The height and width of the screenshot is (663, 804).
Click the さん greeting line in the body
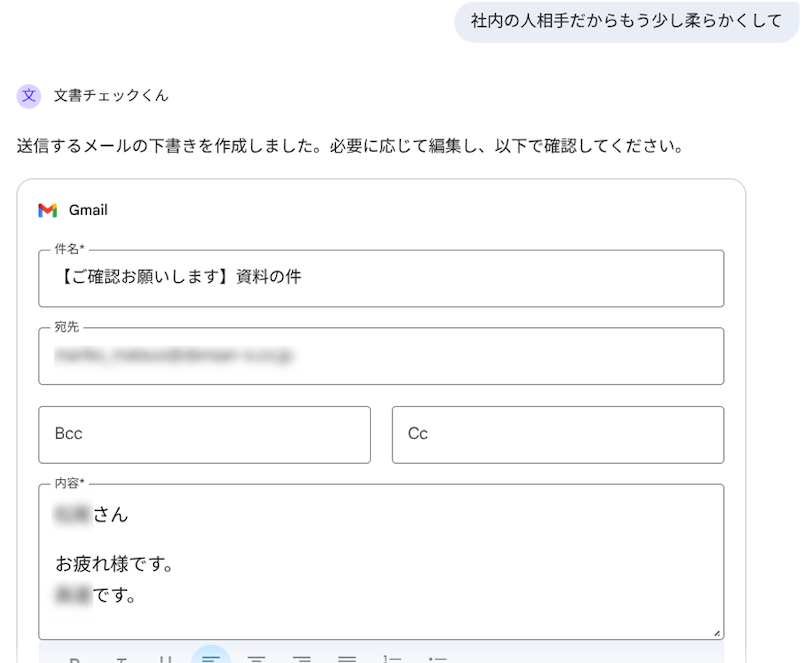(x=91, y=514)
